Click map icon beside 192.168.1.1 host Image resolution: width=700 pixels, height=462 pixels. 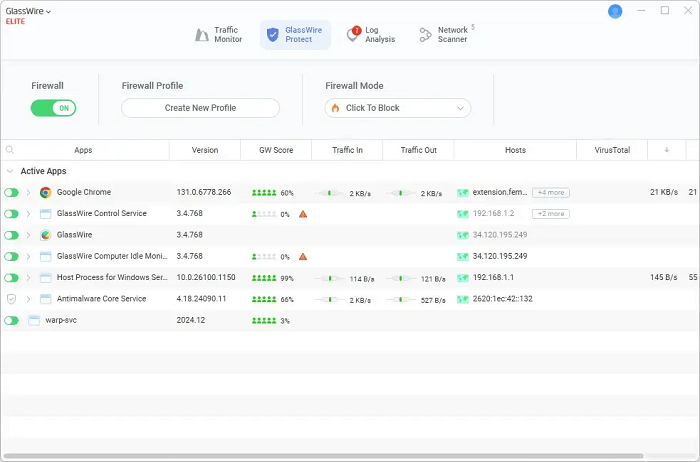[463, 278]
